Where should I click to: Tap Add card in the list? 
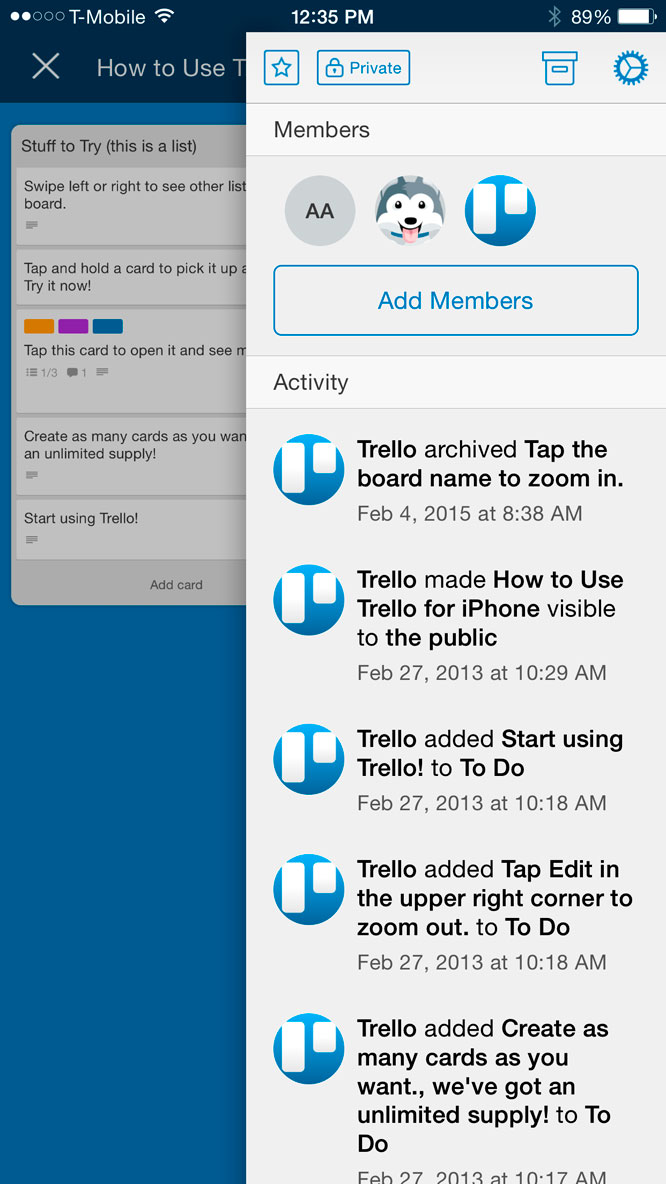pyautogui.click(x=176, y=585)
